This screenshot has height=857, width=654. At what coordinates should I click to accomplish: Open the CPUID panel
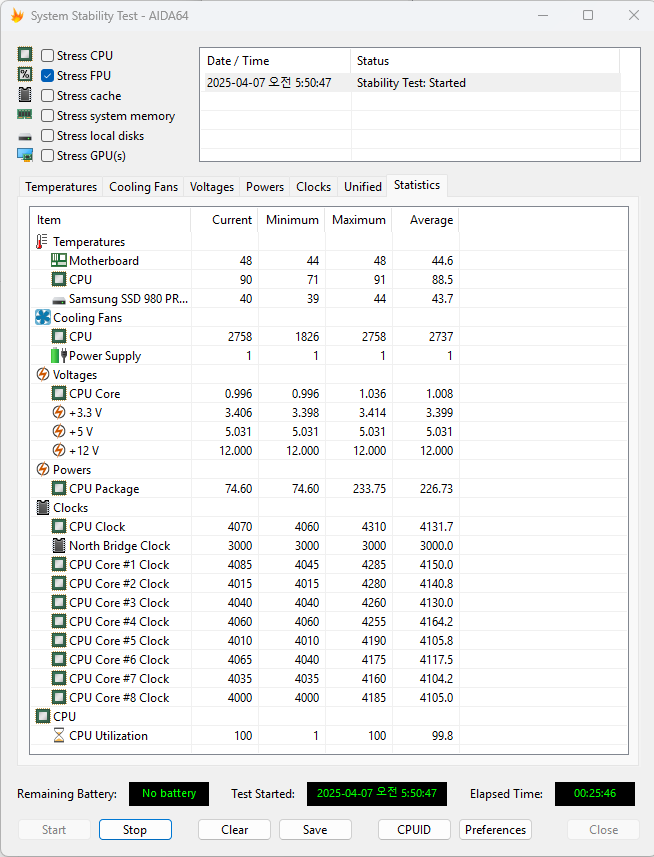click(414, 830)
